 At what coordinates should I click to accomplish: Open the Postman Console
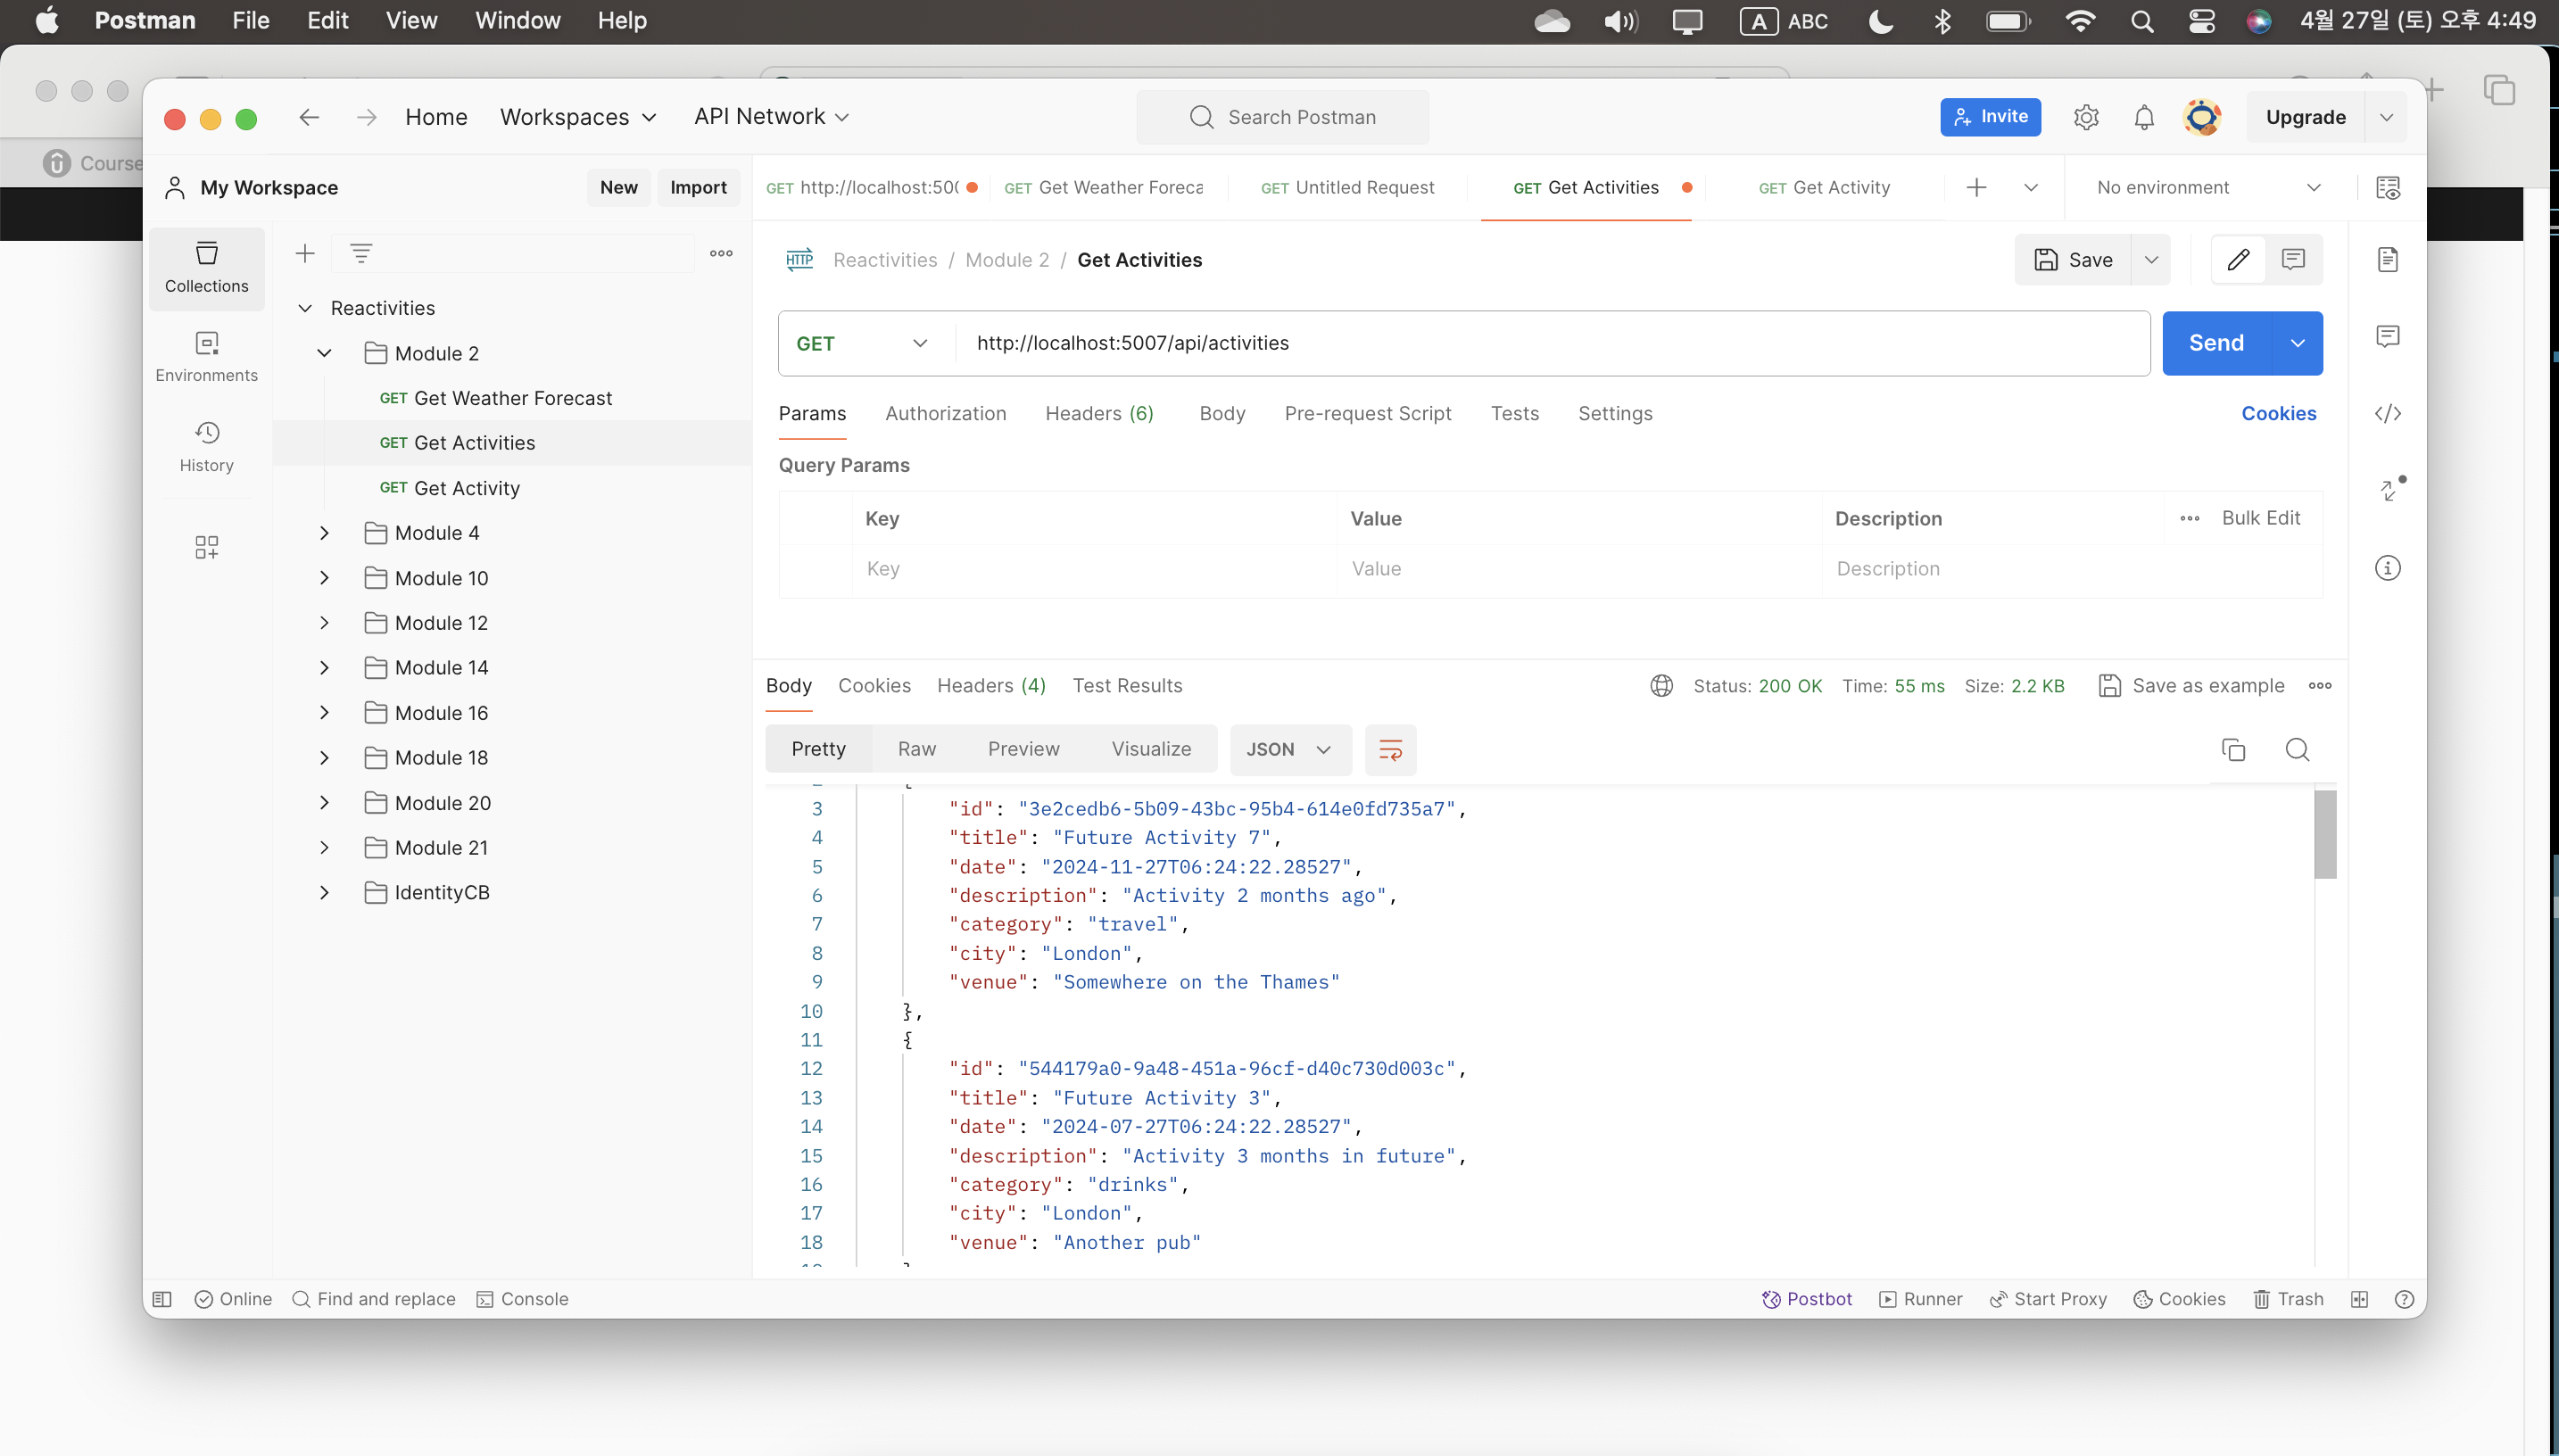tap(523, 1298)
